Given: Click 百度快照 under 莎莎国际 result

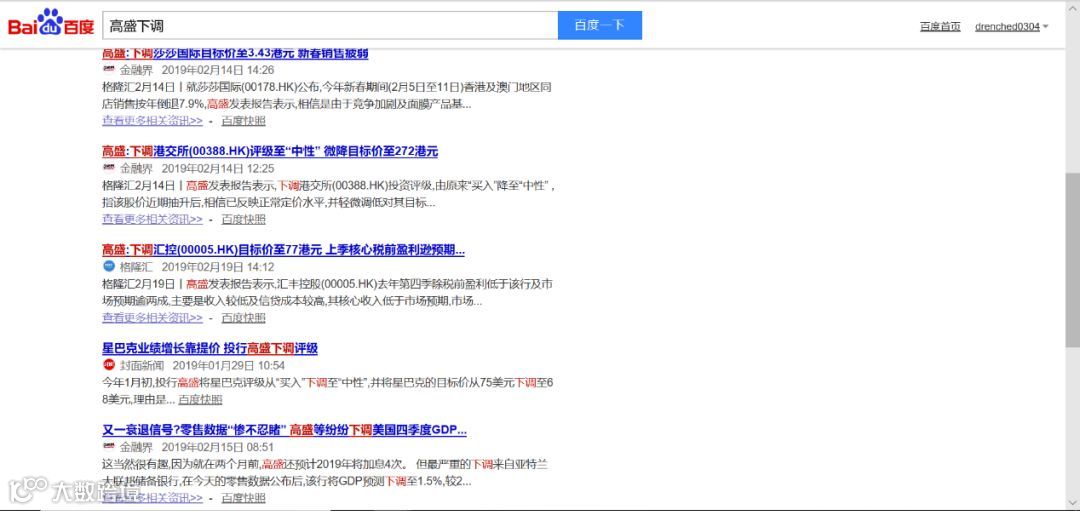Looking at the screenshot, I should (243, 121).
